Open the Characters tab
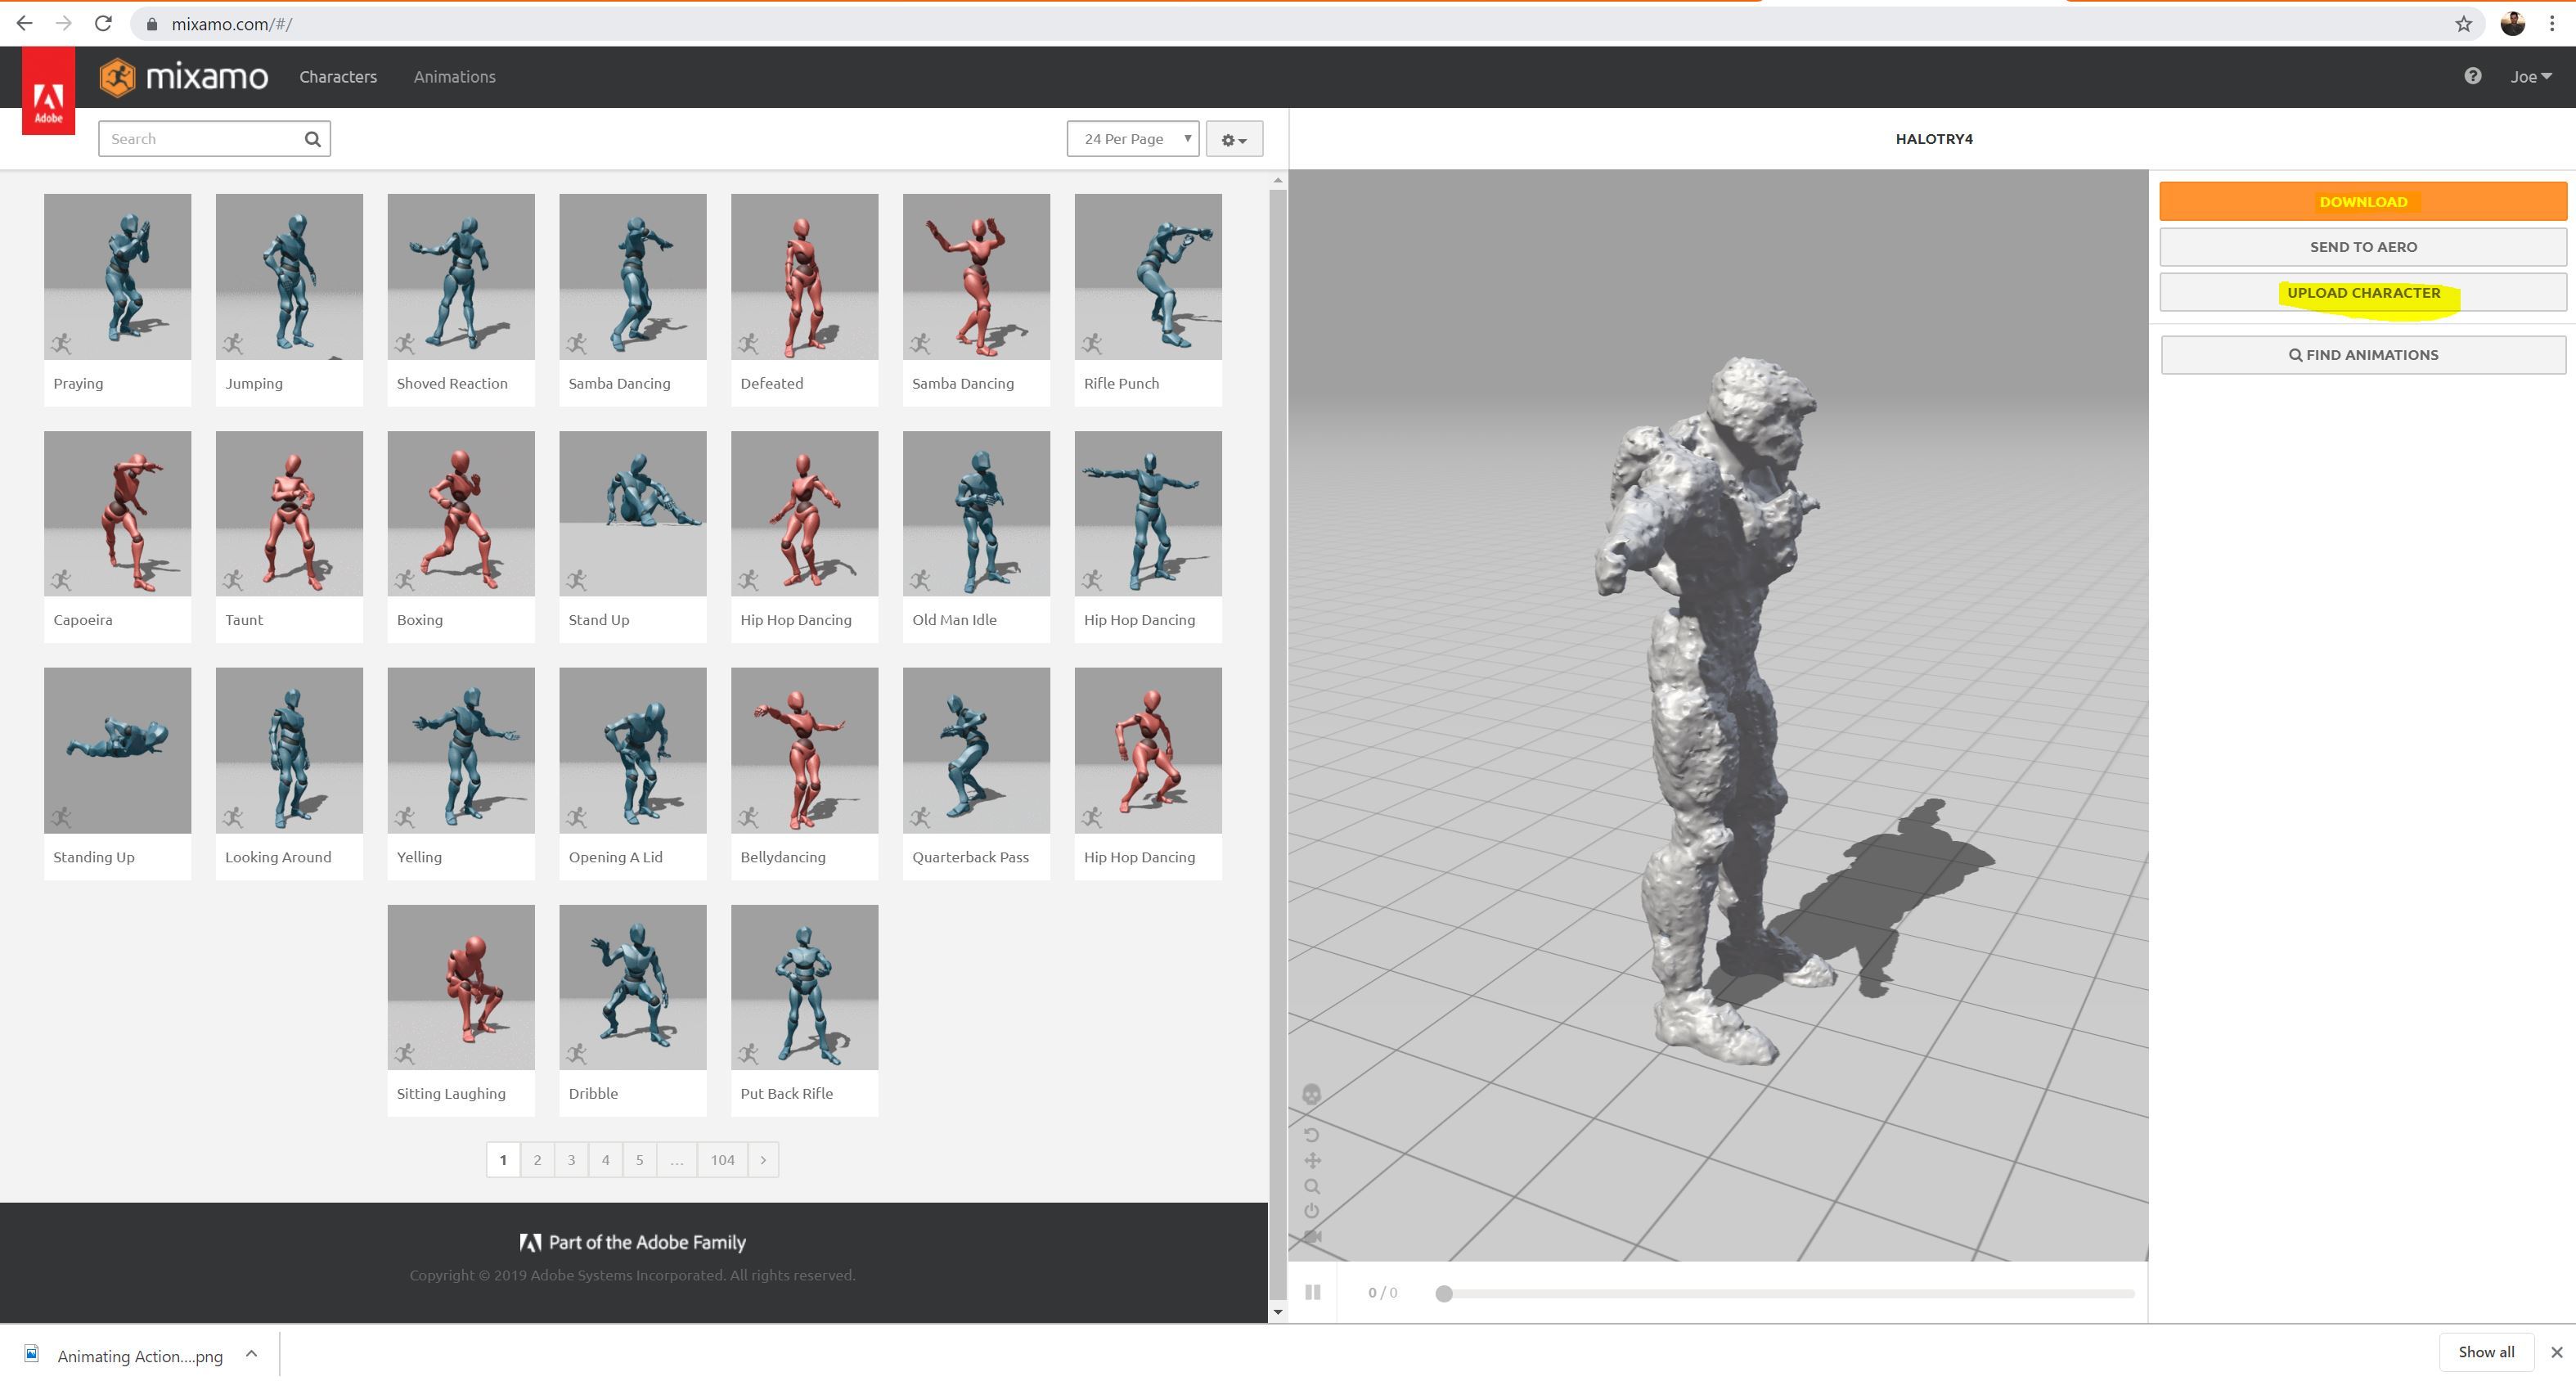 (x=338, y=77)
